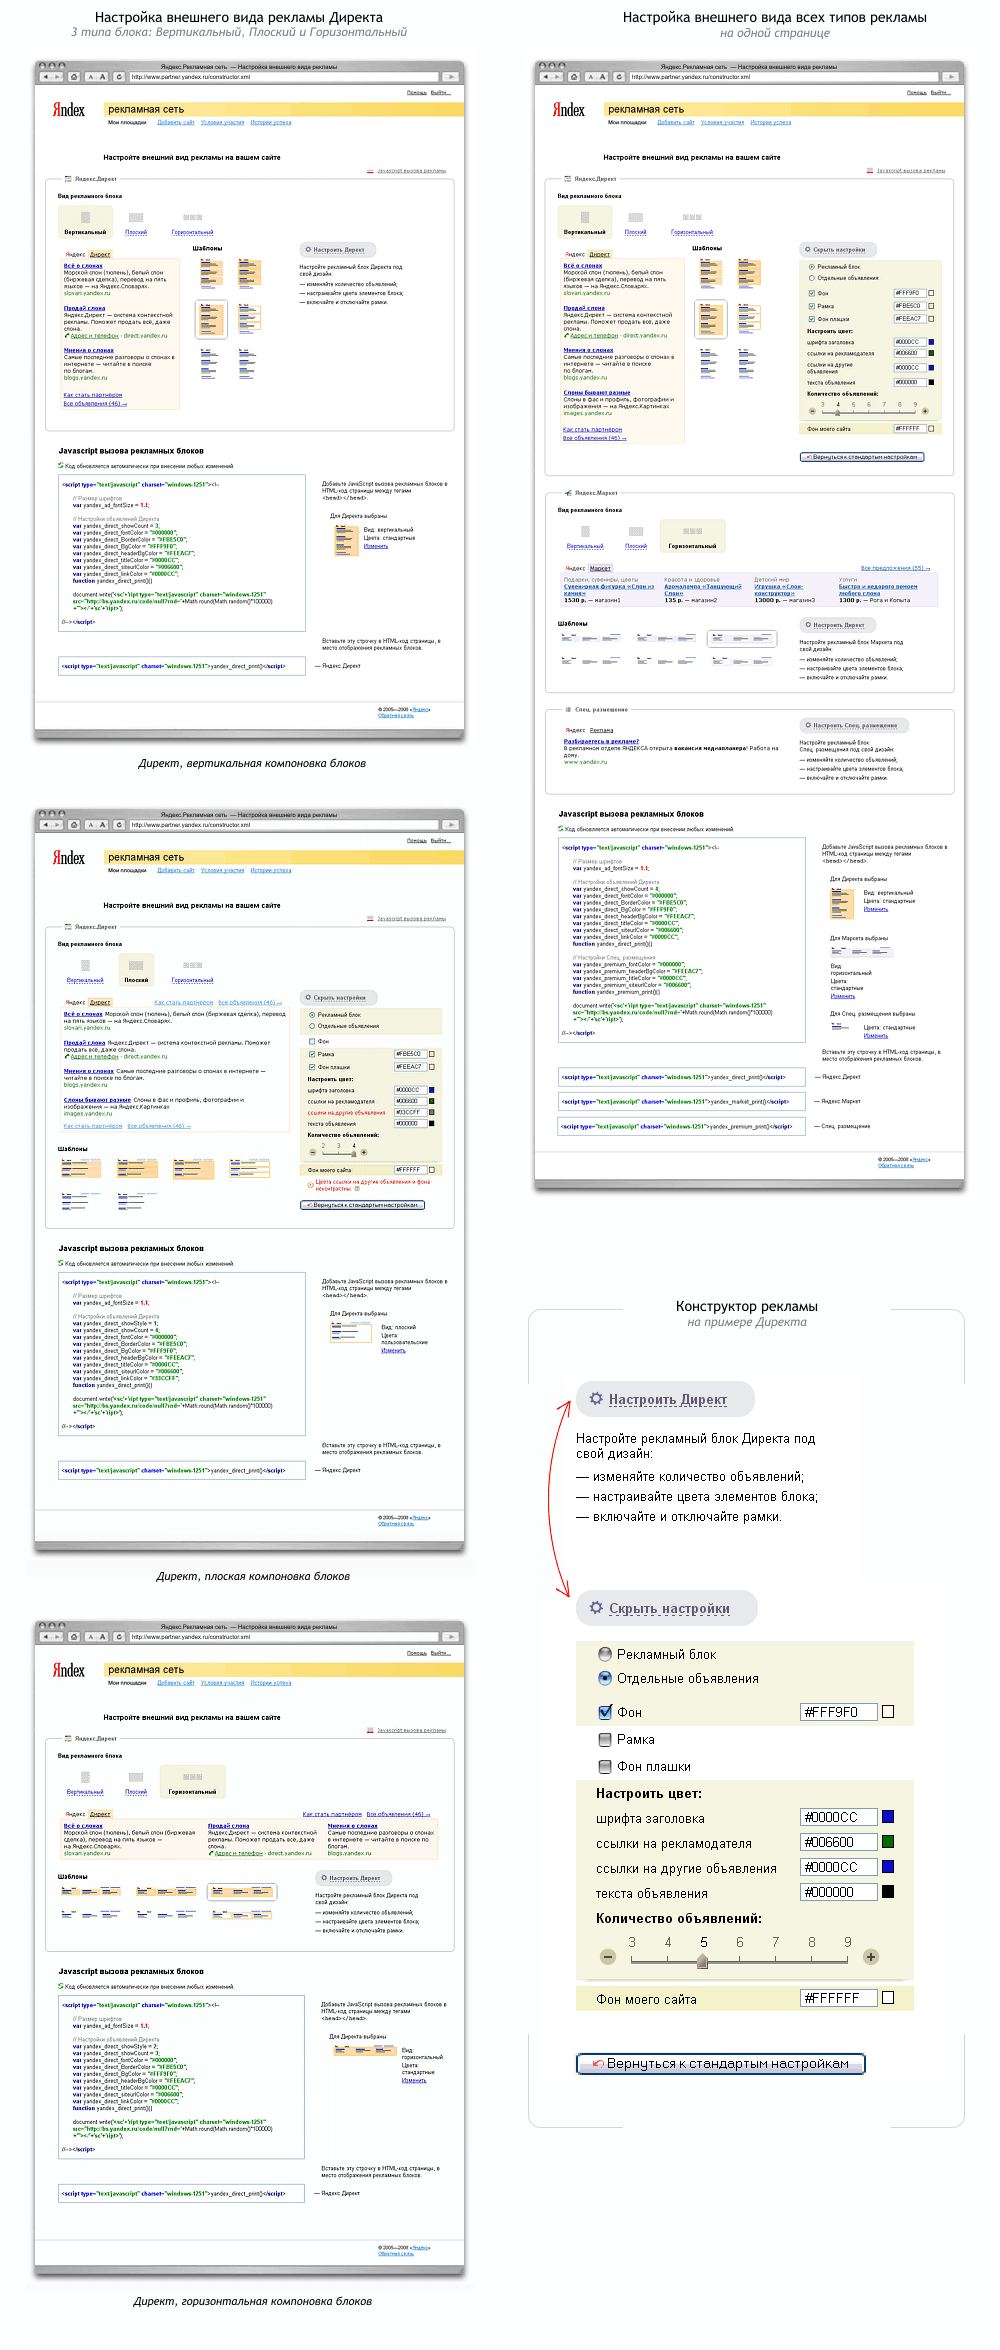This screenshot has height=2350, width=1000.
Task: Select 'Отдельные объявления' radio in the flat layout window
Action: click(x=312, y=1026)
